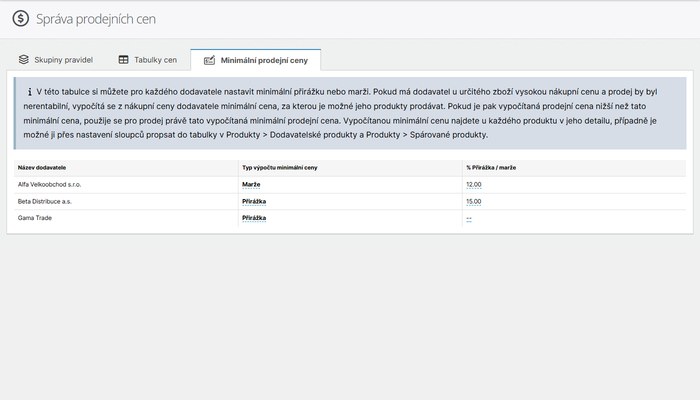Click the info icon in the notice box

tap(29, 92)
